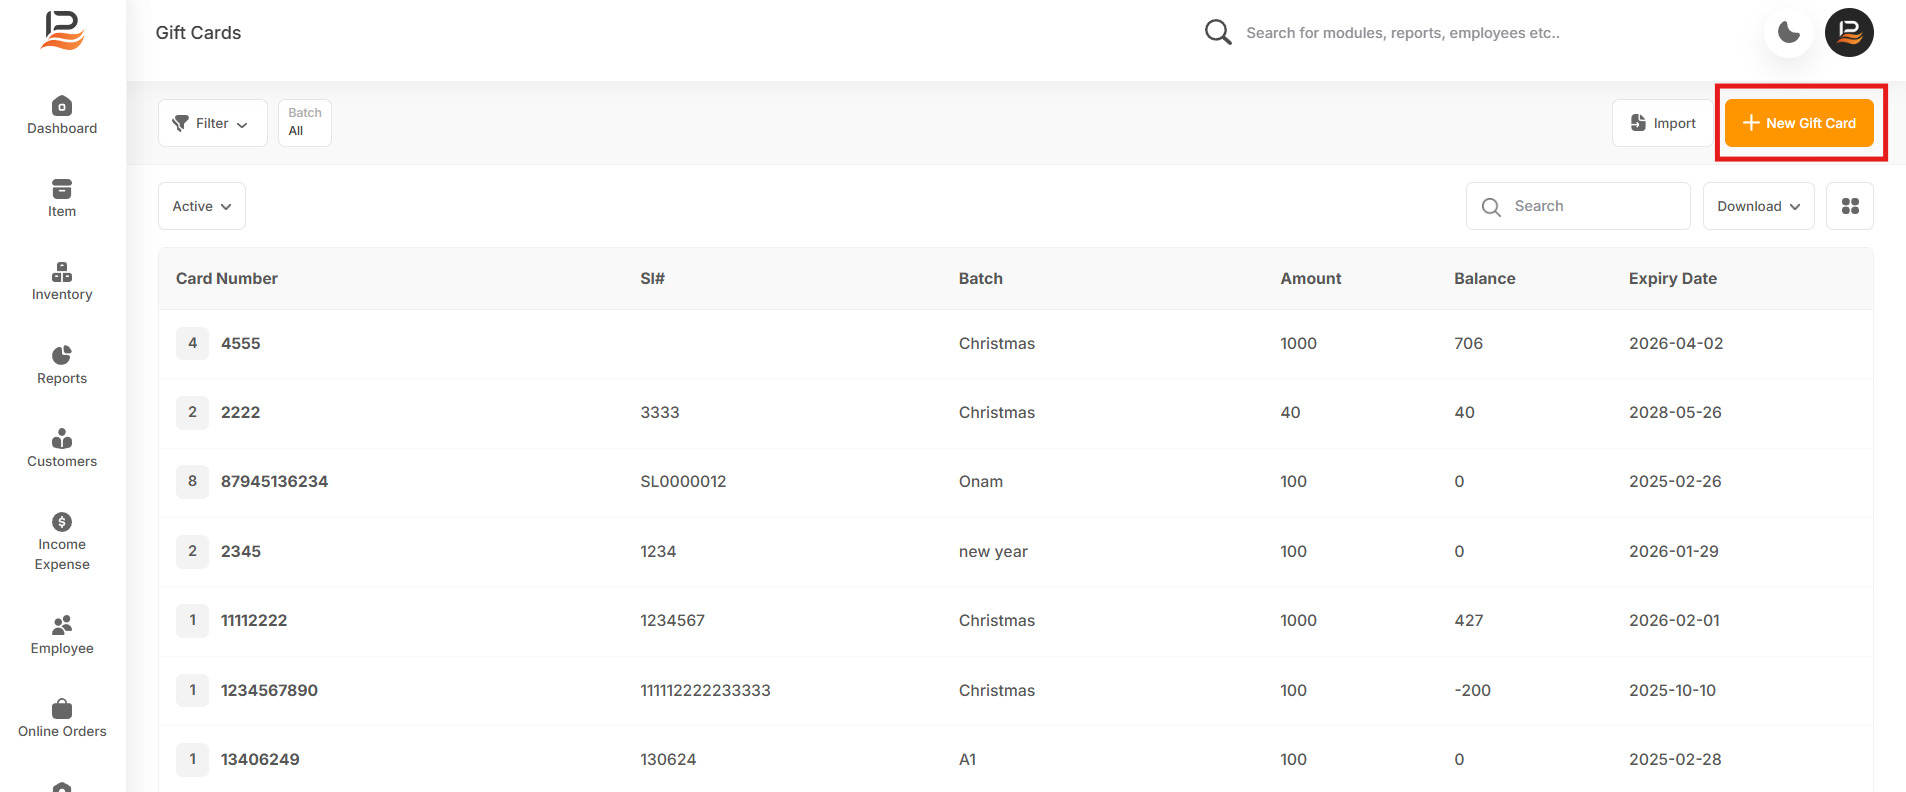Open the Inventory sidebar icon
Screen dimensions: 1906x792
(x=62, y=272)
